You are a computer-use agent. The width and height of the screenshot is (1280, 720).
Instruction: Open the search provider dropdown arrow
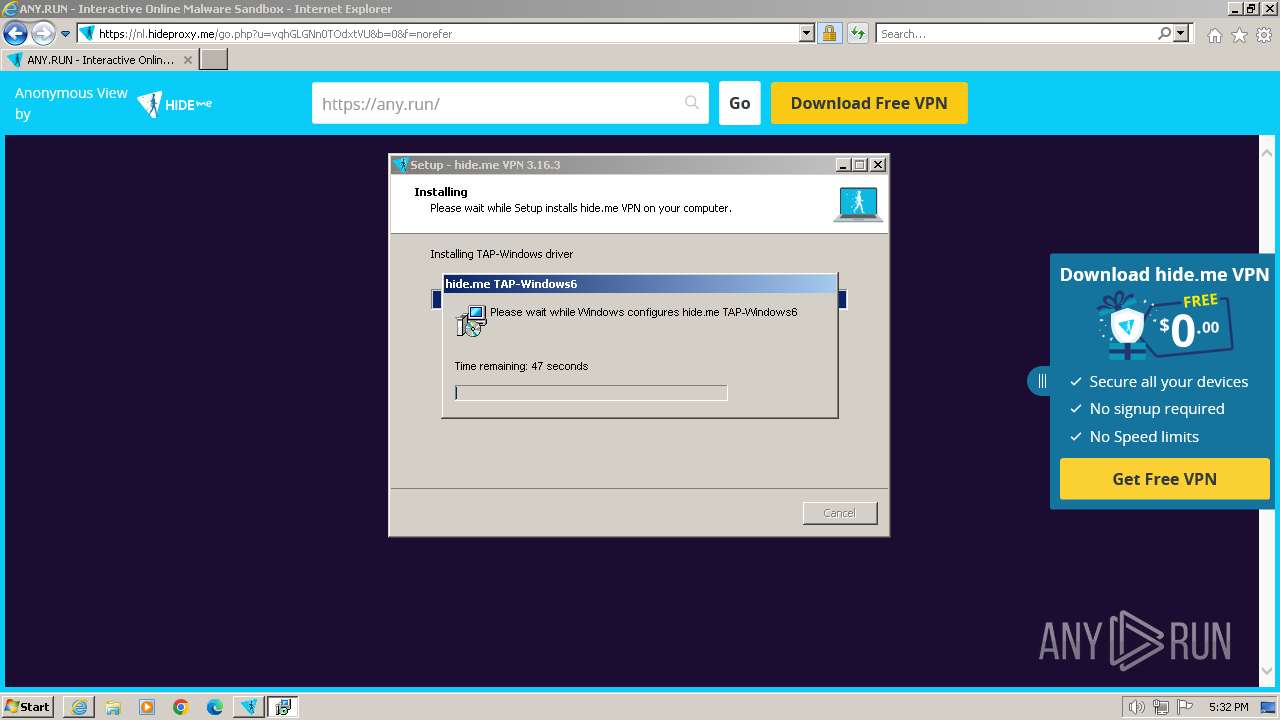tap(1181, 33)
